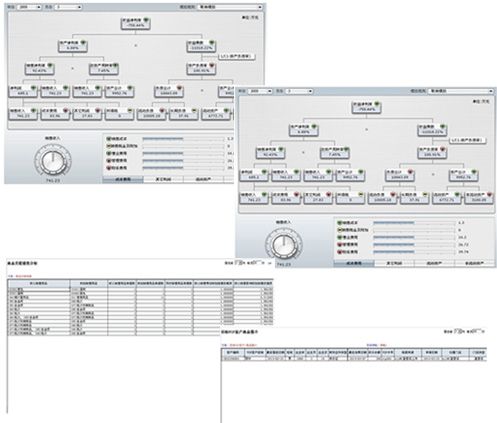Open the year dropdown in the front dashboard
This screenshot has width=497, height=423.
click(x=260, y=91)
